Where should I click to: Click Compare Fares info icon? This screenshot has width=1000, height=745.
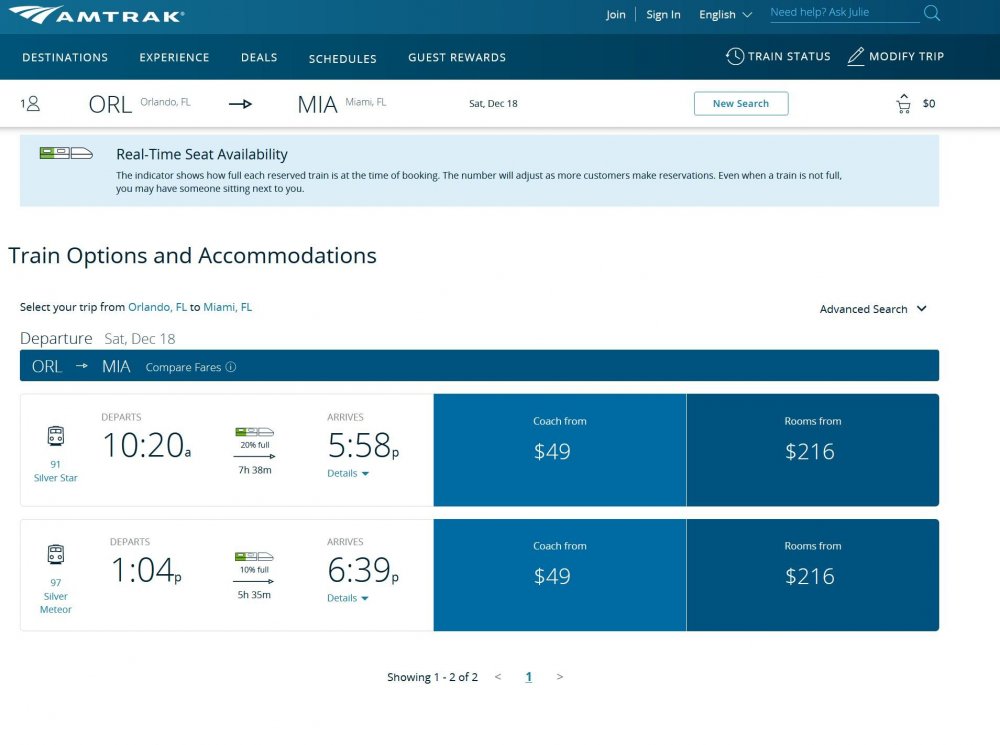pyautogui.click(x=231, y=367)
